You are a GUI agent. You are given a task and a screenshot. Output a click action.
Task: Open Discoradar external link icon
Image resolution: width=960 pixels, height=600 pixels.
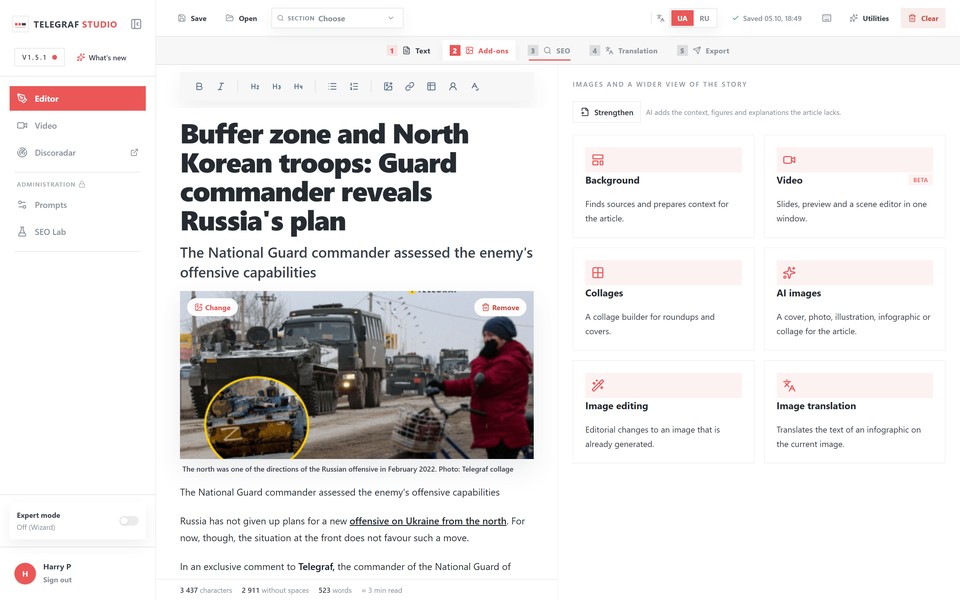134,152
